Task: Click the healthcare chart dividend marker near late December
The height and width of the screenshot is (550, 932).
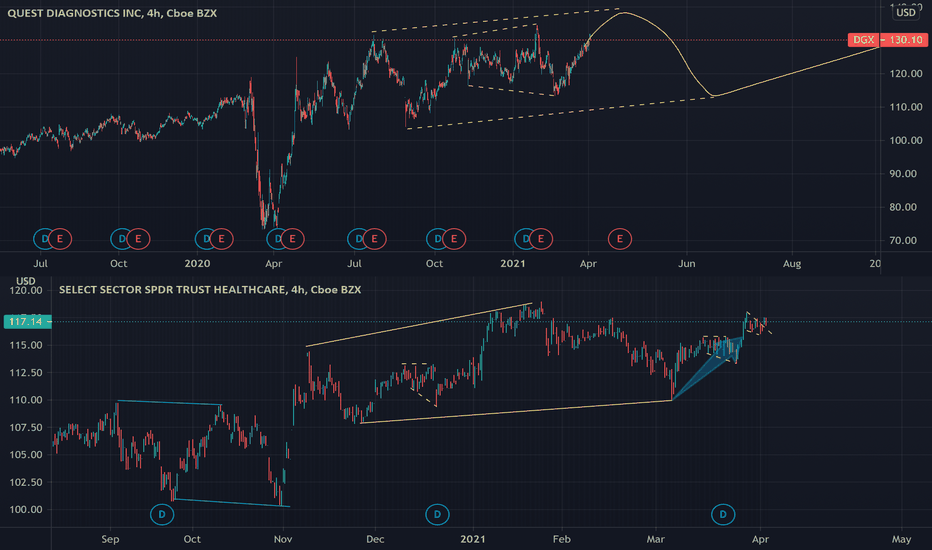Action: coord(437,514)
